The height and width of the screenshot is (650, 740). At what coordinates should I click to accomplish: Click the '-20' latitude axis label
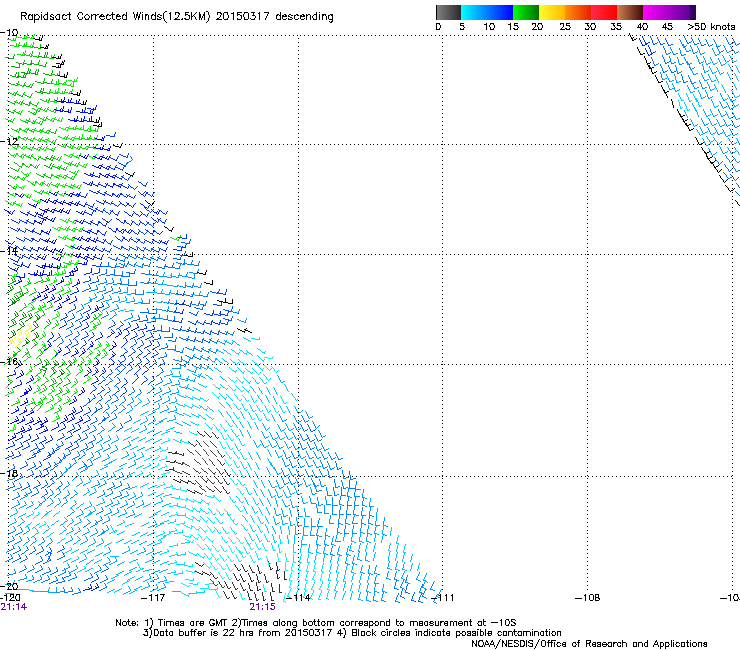click(x=9, y=586)
